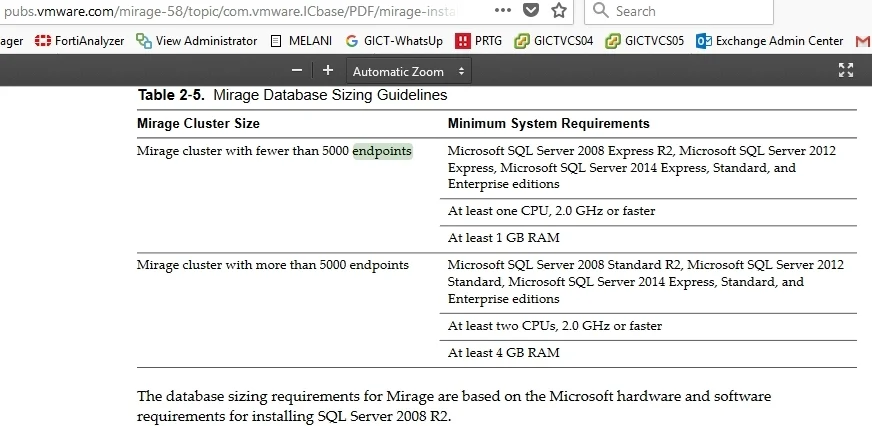Zoom out the PDF with minus button
The height and width of the screenshot is (426, 872).
click(x=297, y=71)
